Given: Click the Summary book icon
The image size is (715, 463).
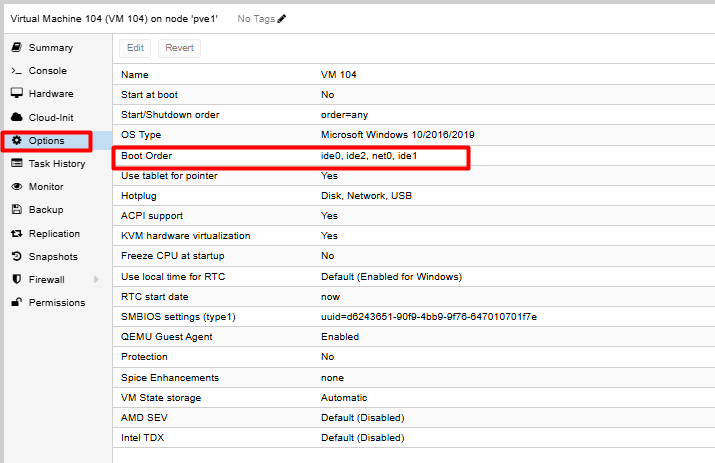Looking at the screenshot, I should tap(16, 47).
